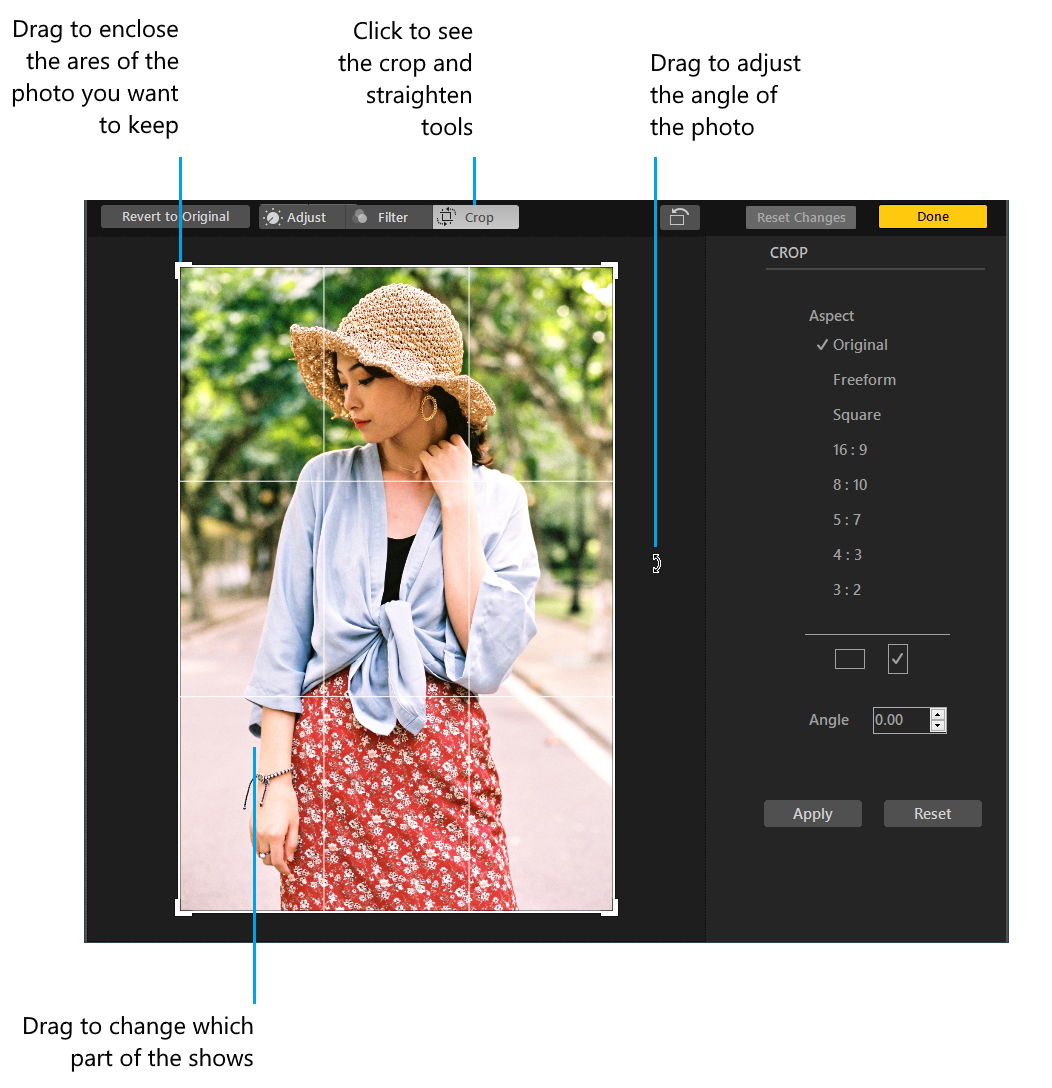
Task: Click the yellow Done button
Action: tap(933, 216)
